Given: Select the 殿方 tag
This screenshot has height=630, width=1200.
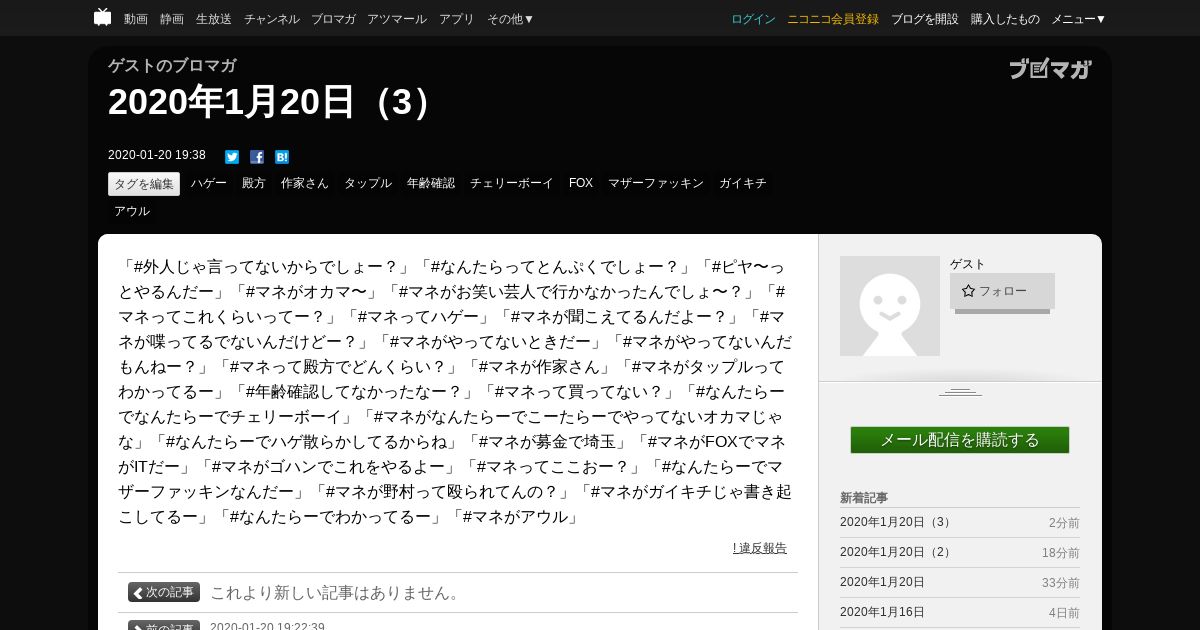Looking at the screenshot, I should tap(254, 184).
